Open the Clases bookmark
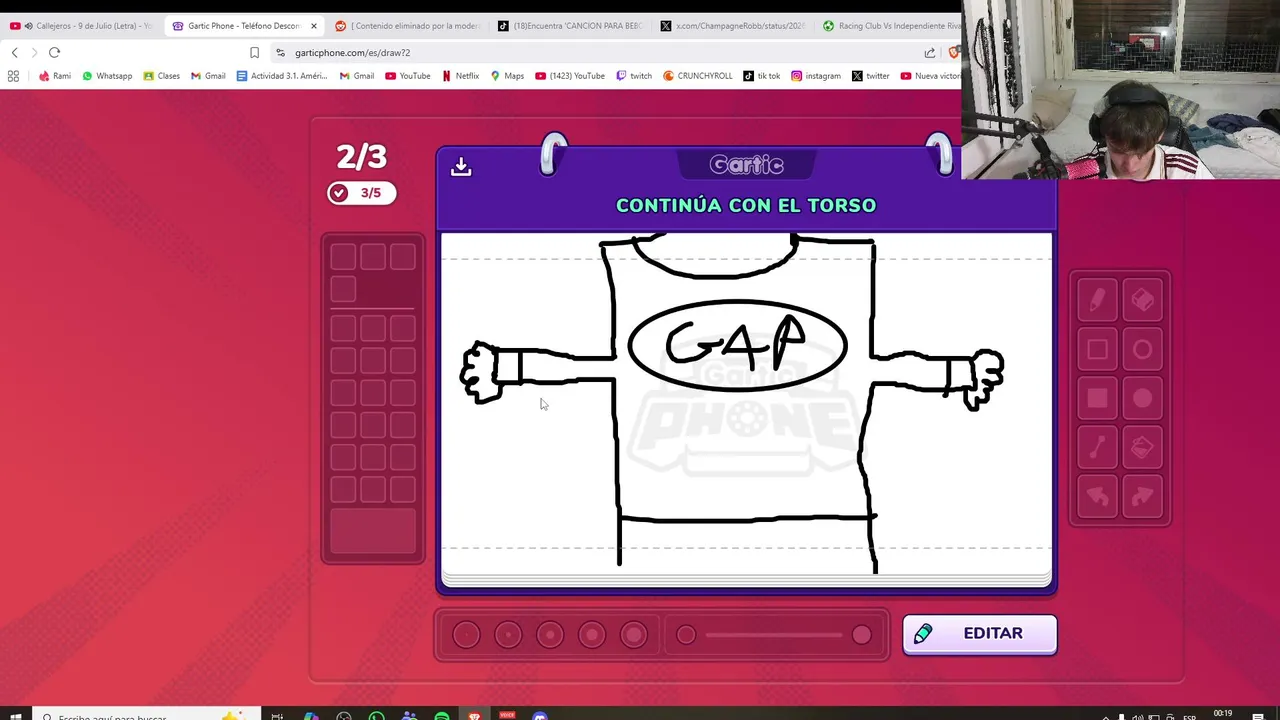The width and height of the screenshot is (1280, 720). tap(161, 76)
